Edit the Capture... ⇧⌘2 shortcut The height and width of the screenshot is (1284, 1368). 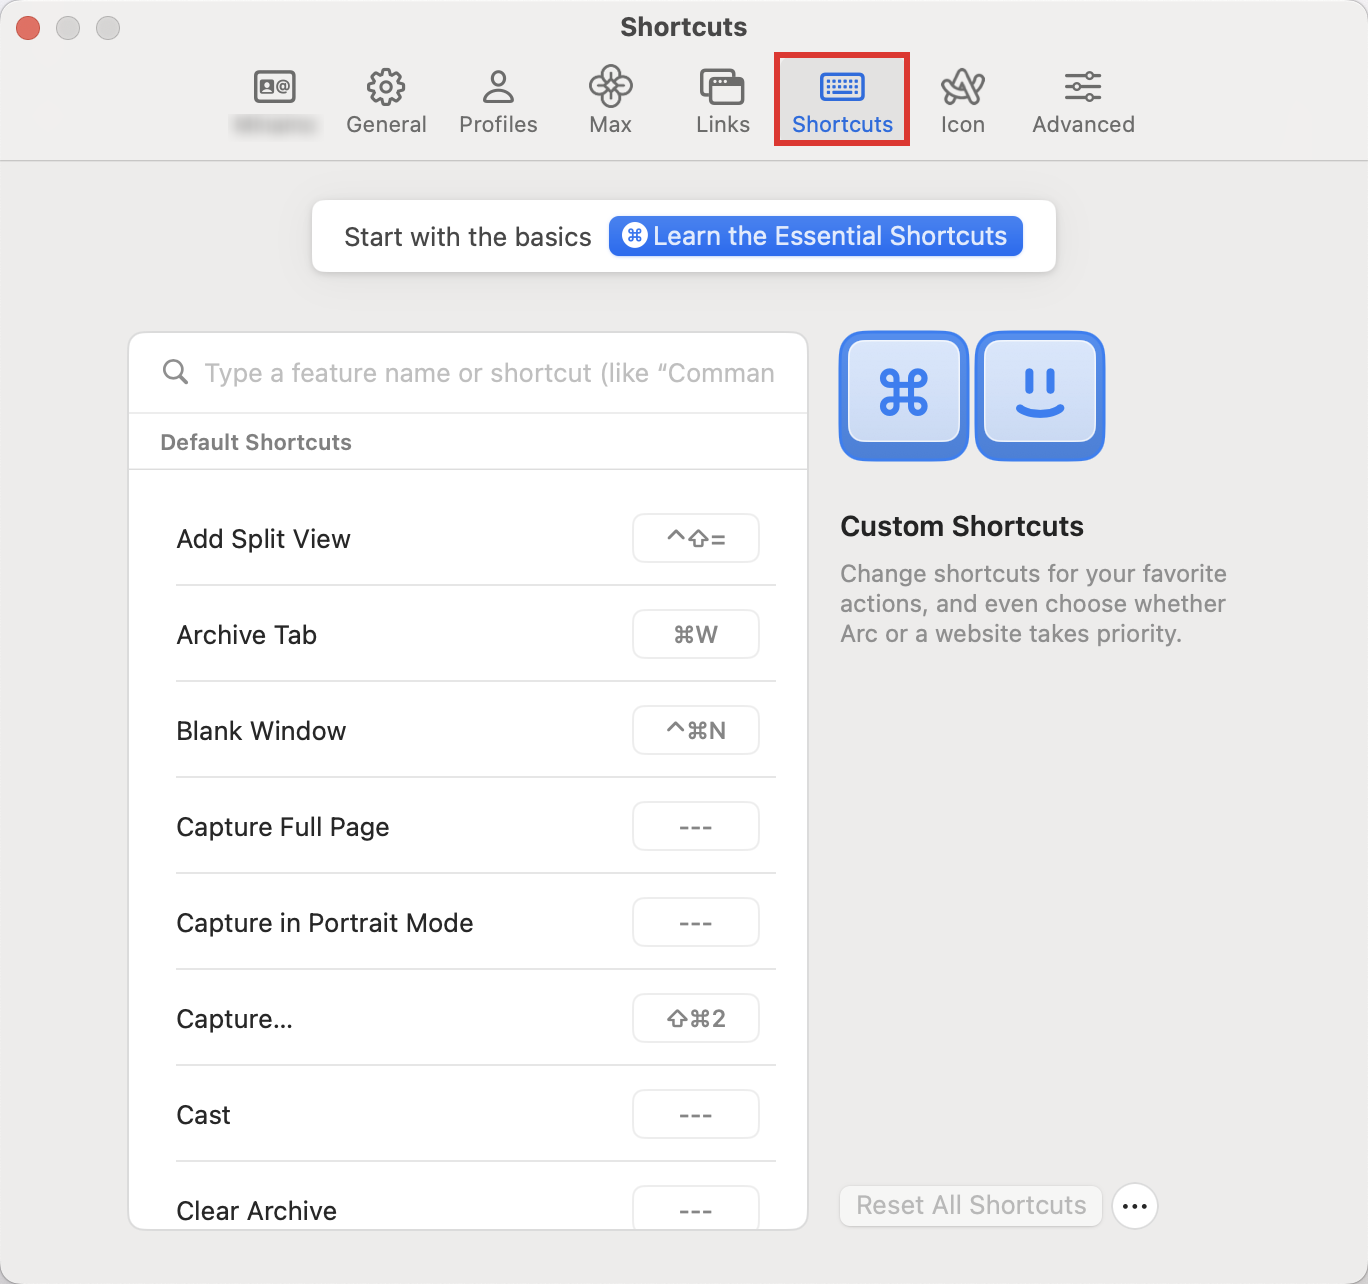click(695, 1018)
